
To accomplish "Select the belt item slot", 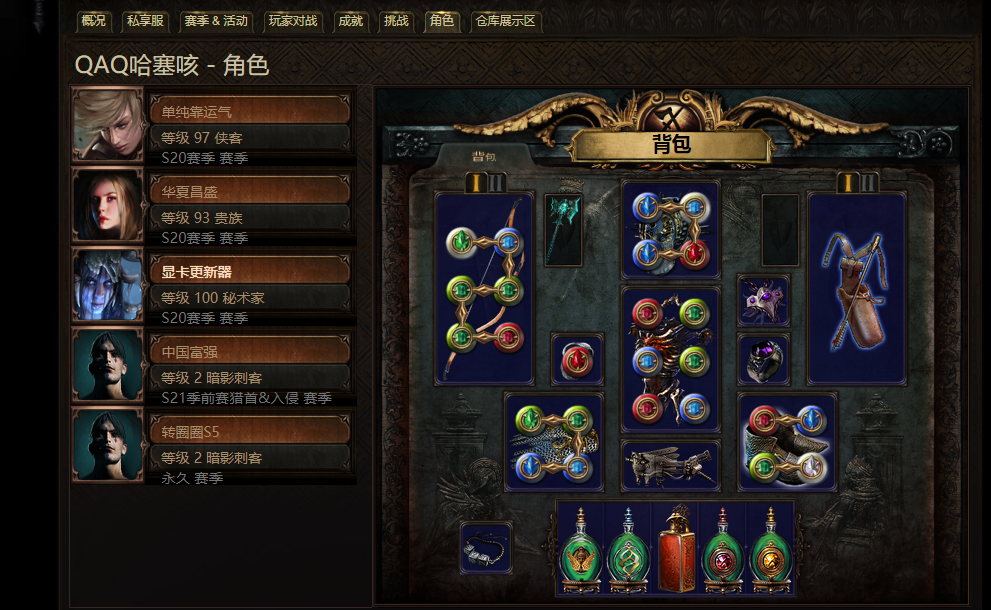I will 671,466.
